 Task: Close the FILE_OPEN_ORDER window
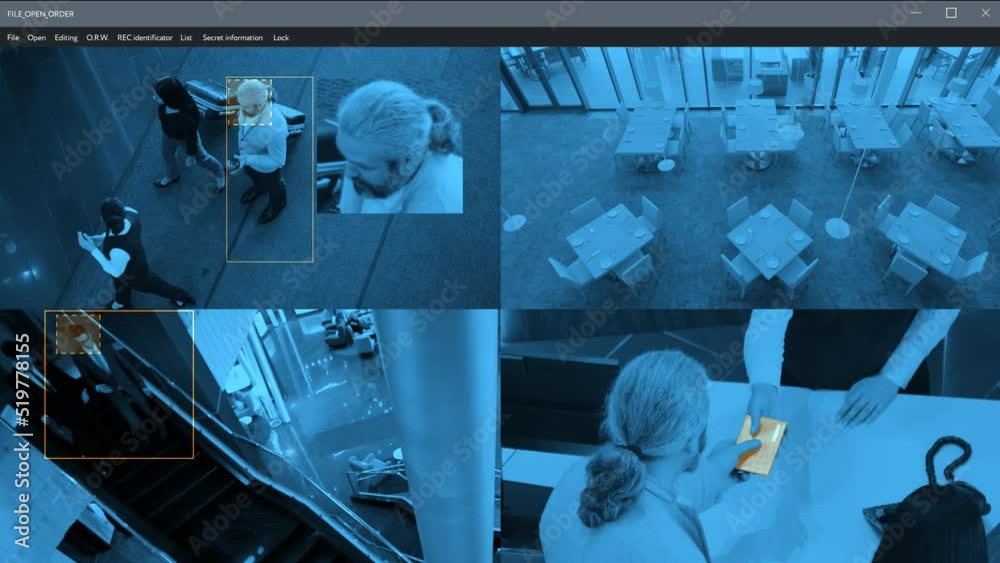[985, 13]
